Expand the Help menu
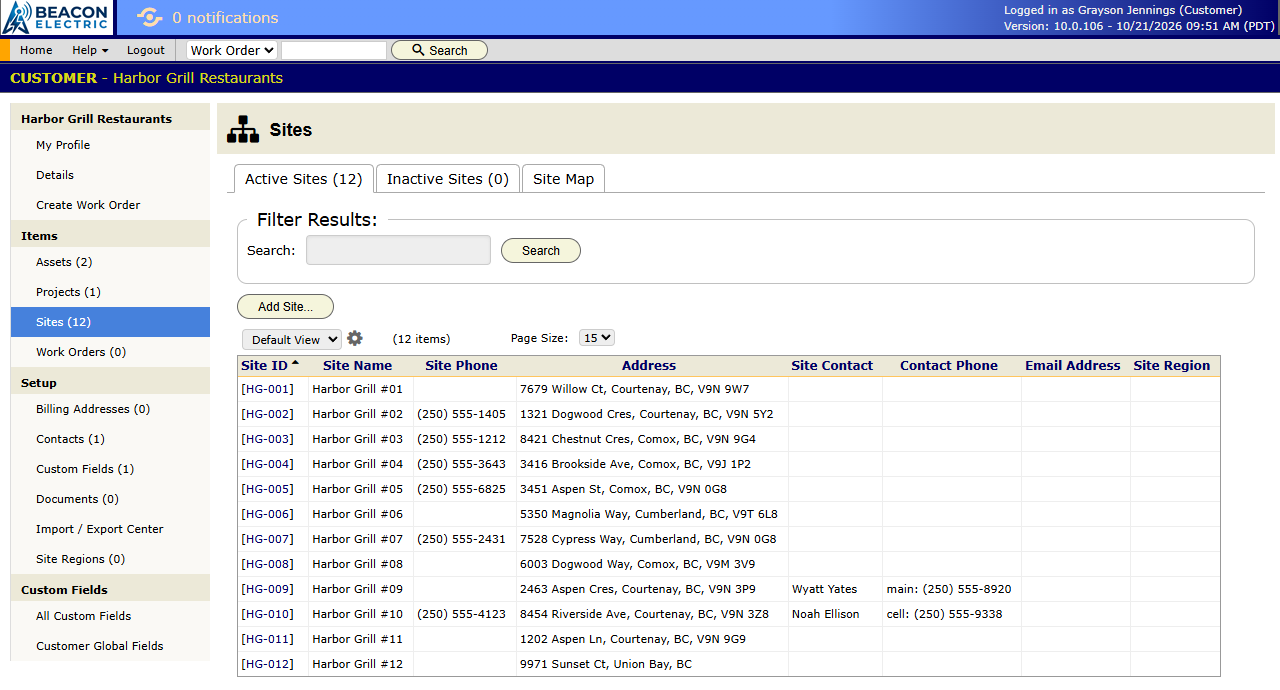The width and height of the screenshot is (1280, 690). tap(90, 50)
